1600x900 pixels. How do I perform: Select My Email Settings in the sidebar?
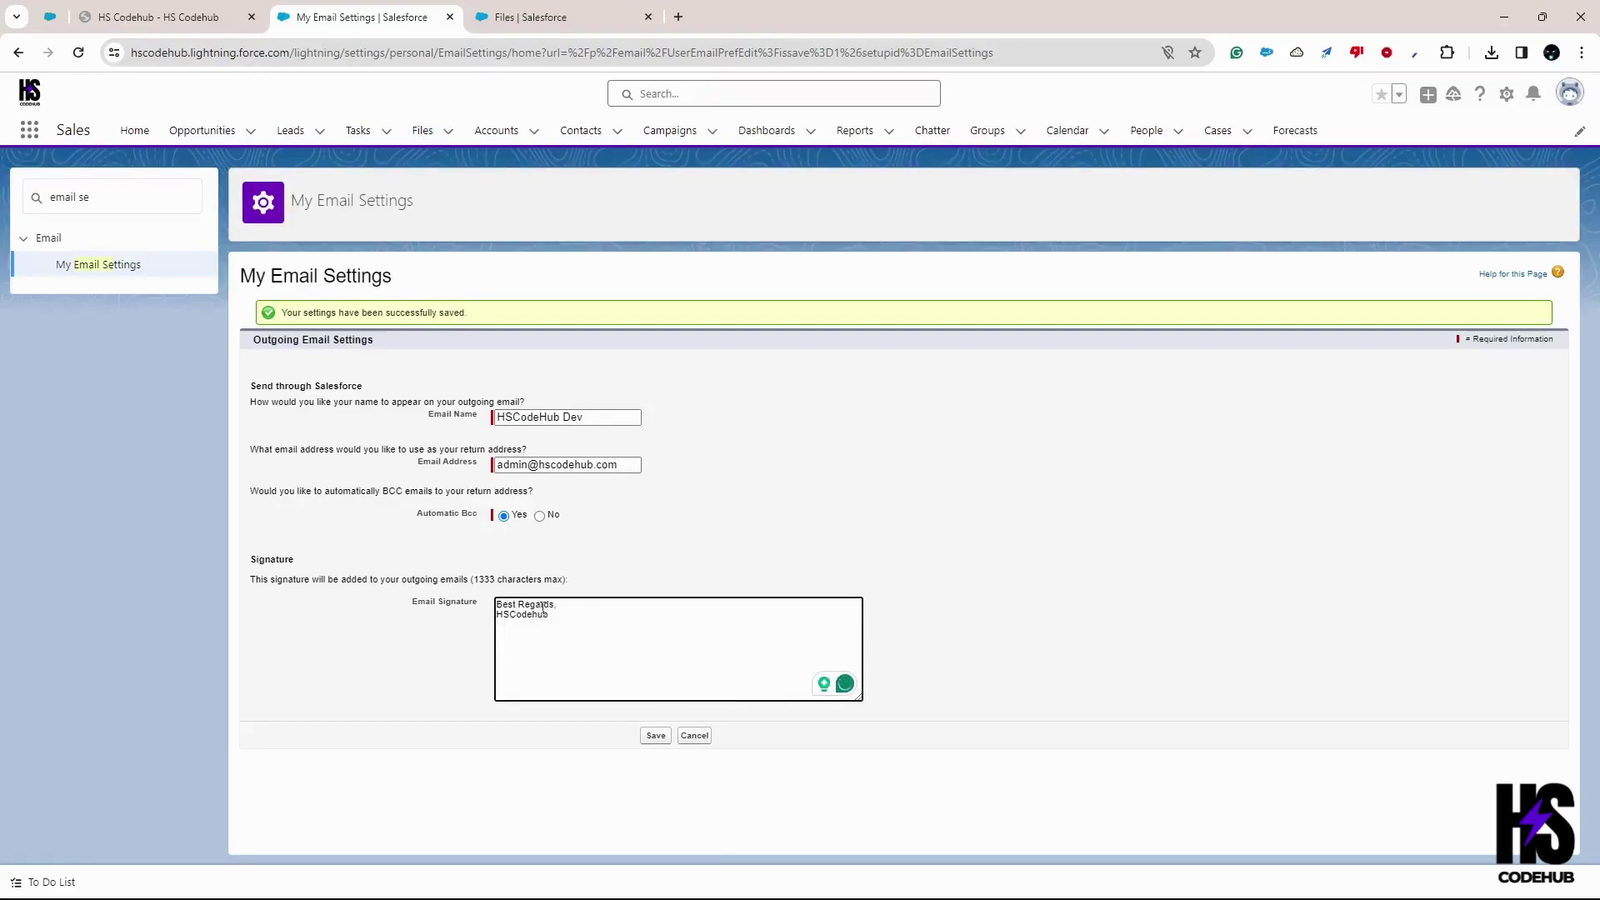[x=98, y=265]
